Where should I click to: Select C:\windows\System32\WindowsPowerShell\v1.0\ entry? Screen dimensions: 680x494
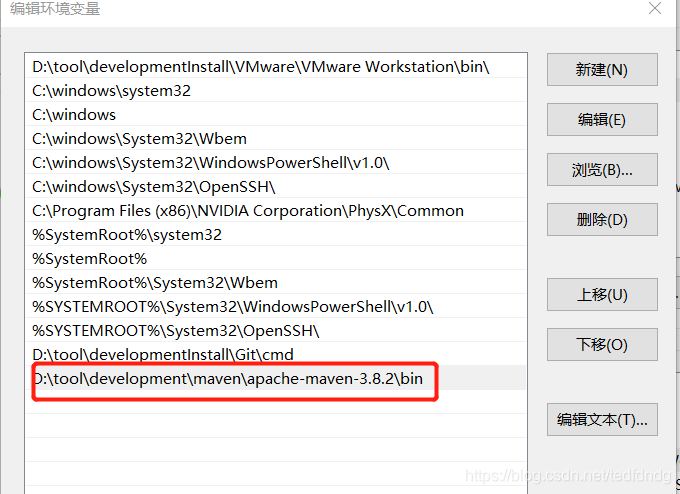[276, 162]
